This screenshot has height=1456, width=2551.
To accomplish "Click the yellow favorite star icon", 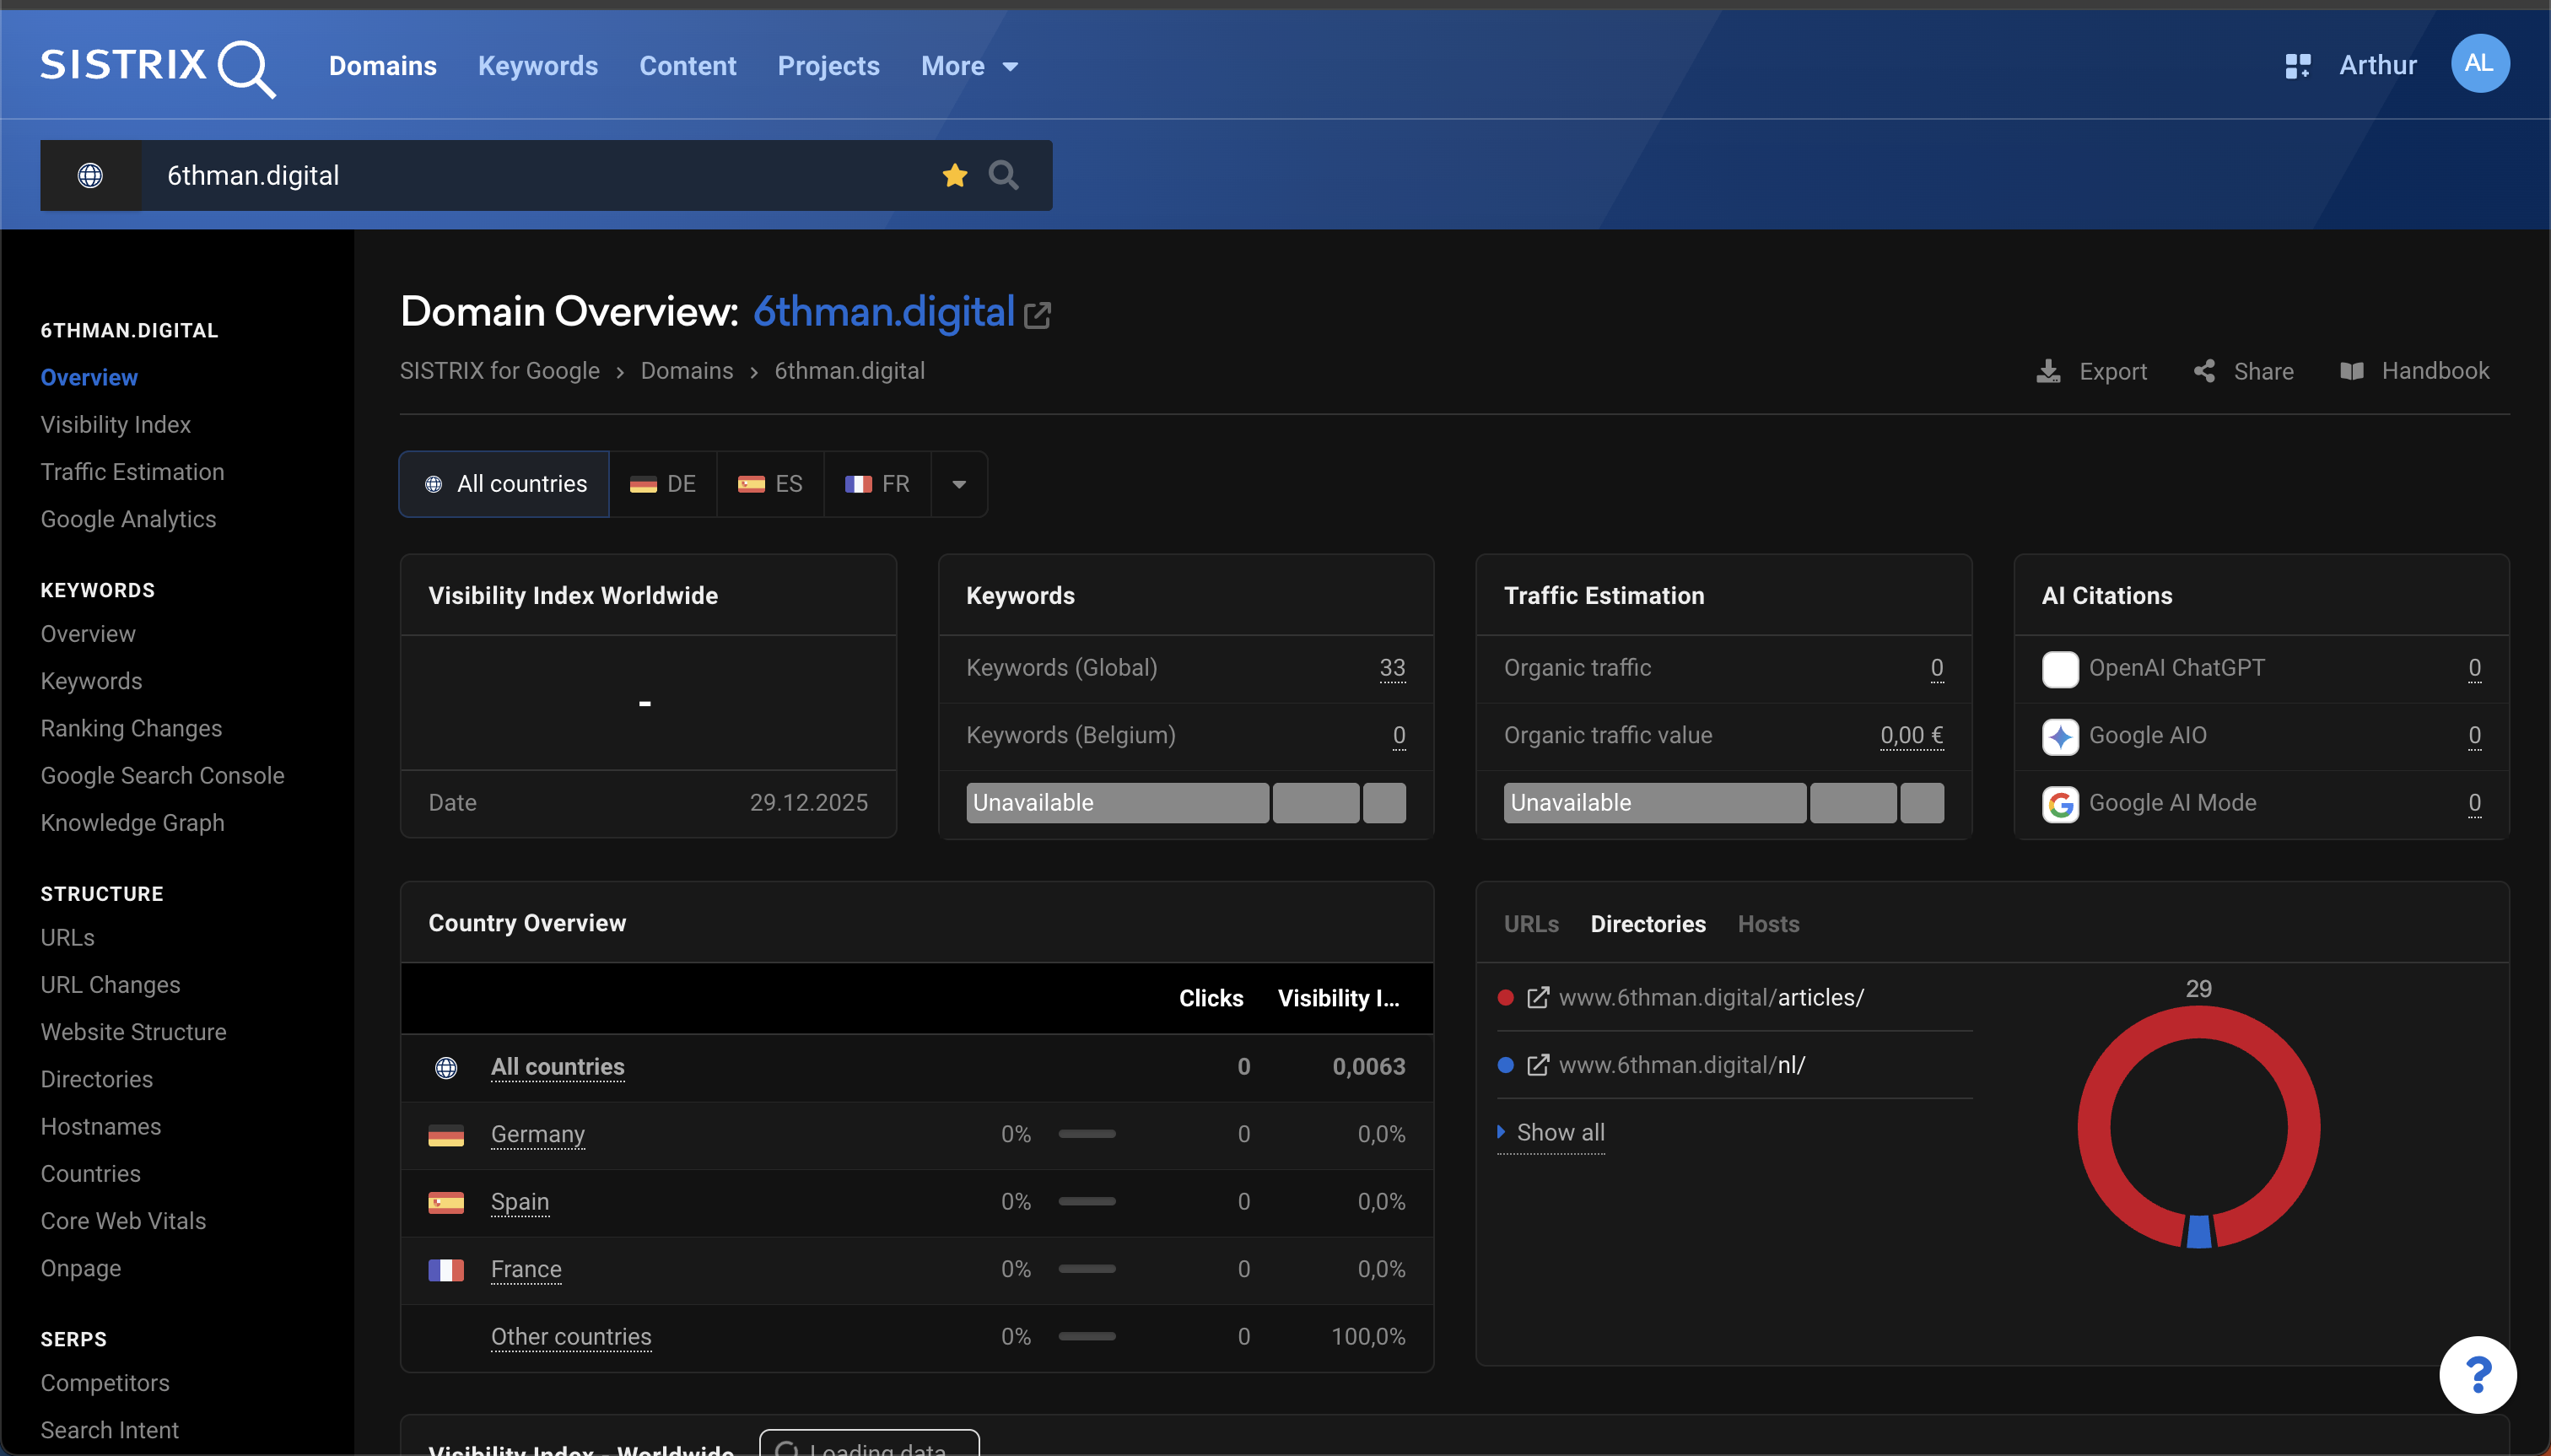I will click(x=954, y=175).
